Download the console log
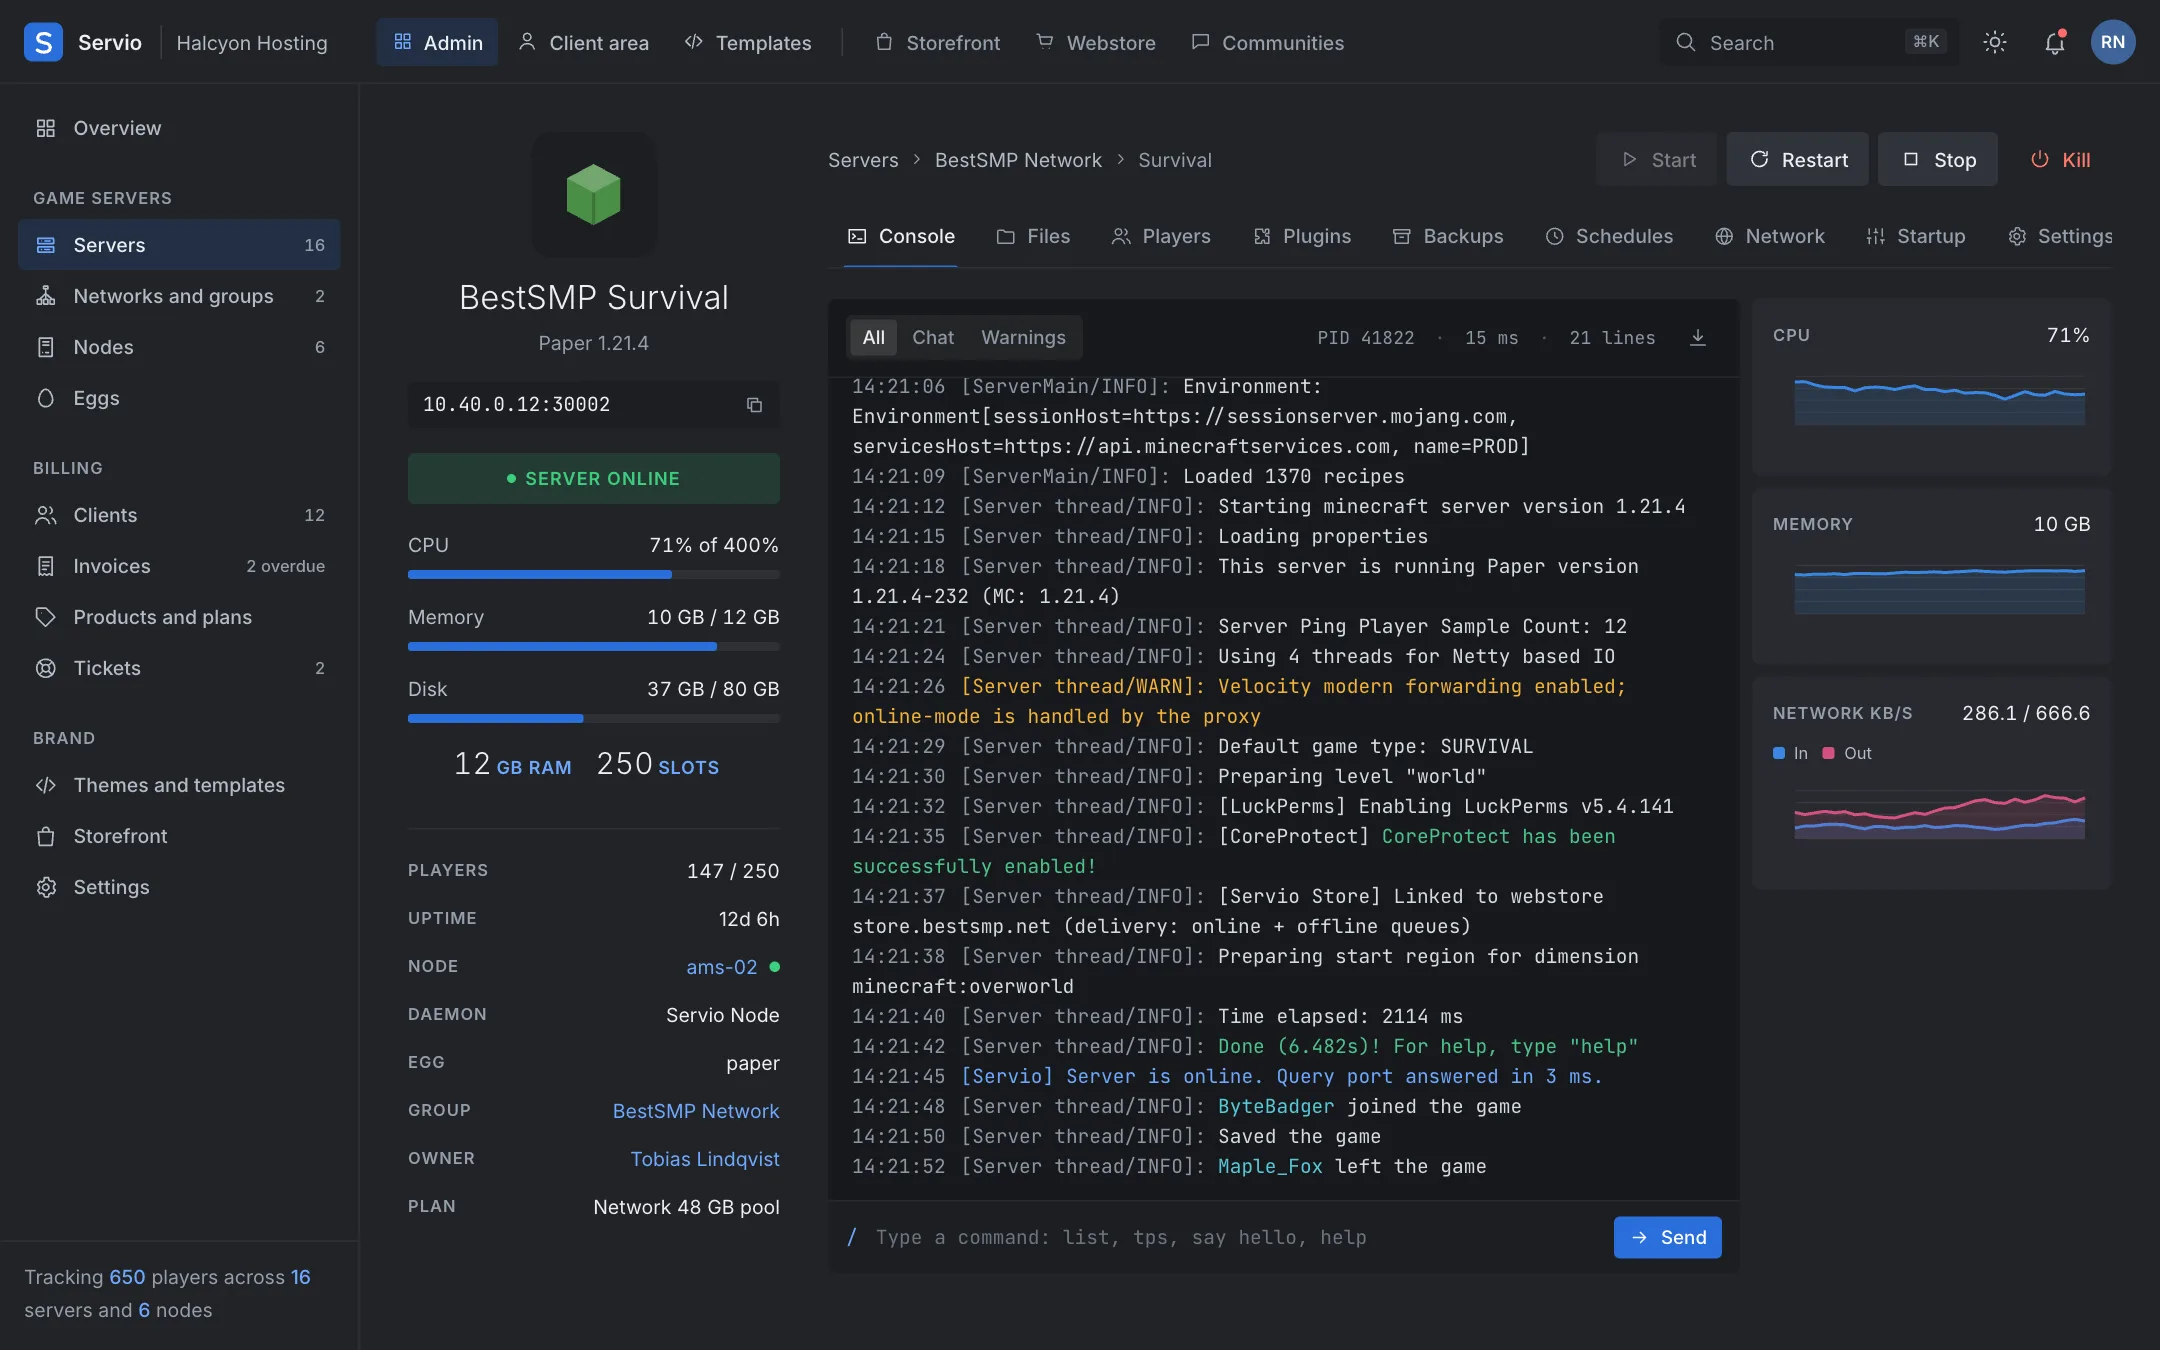The width and height of the screenshot is (2160, 1350). 1697,338
